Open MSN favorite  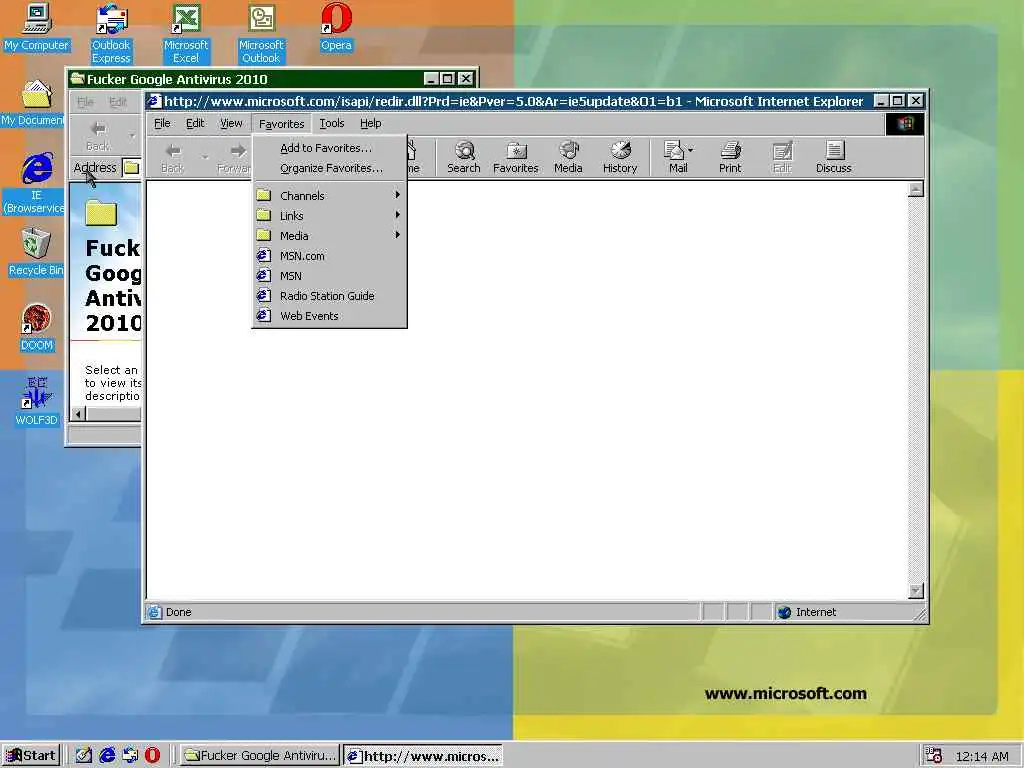coord(329,276)
